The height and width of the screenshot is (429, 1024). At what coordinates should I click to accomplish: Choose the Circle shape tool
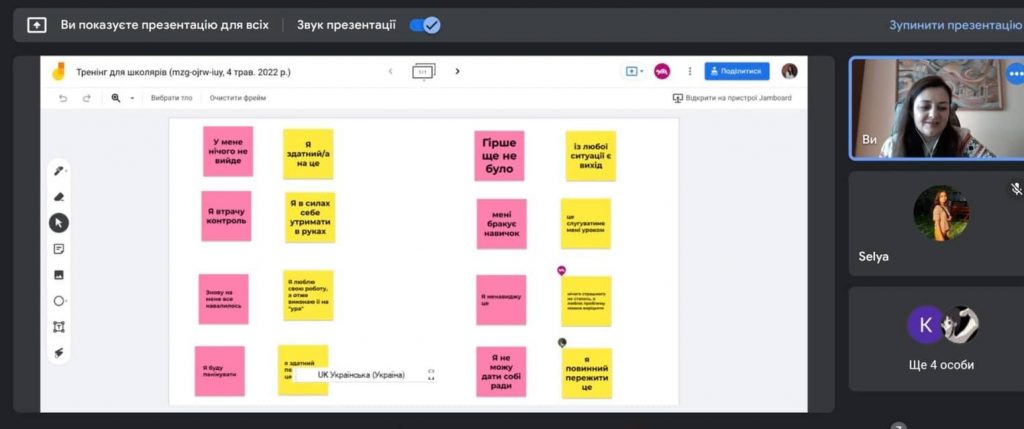click(59, 301)
